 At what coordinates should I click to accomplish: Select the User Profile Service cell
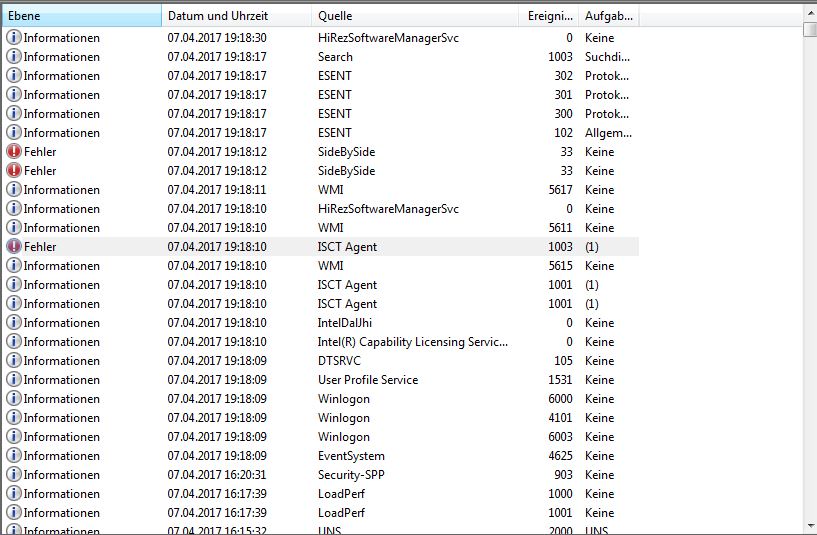tap(368, 380)
